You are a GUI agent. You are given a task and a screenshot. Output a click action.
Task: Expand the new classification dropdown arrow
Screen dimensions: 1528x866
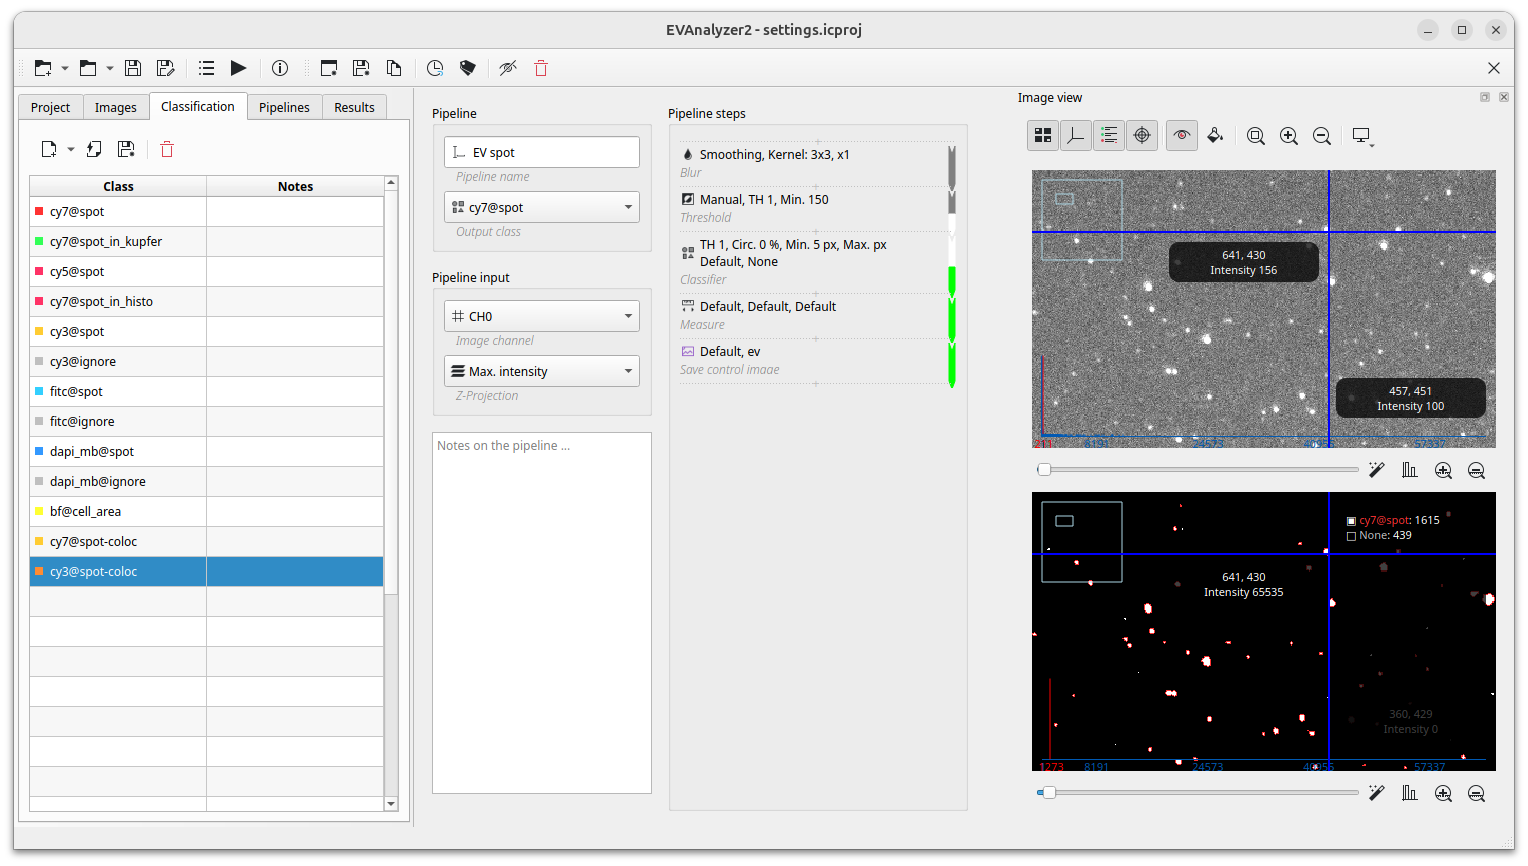pyautogui.click(x=71, y=149)
